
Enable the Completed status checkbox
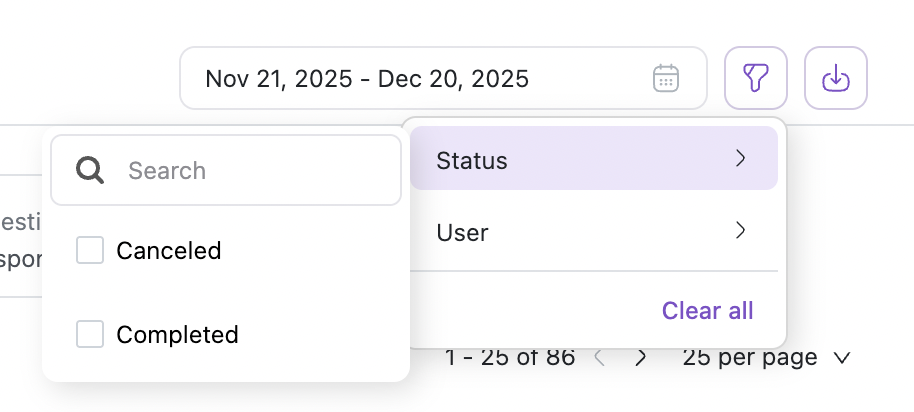[91, 334]
